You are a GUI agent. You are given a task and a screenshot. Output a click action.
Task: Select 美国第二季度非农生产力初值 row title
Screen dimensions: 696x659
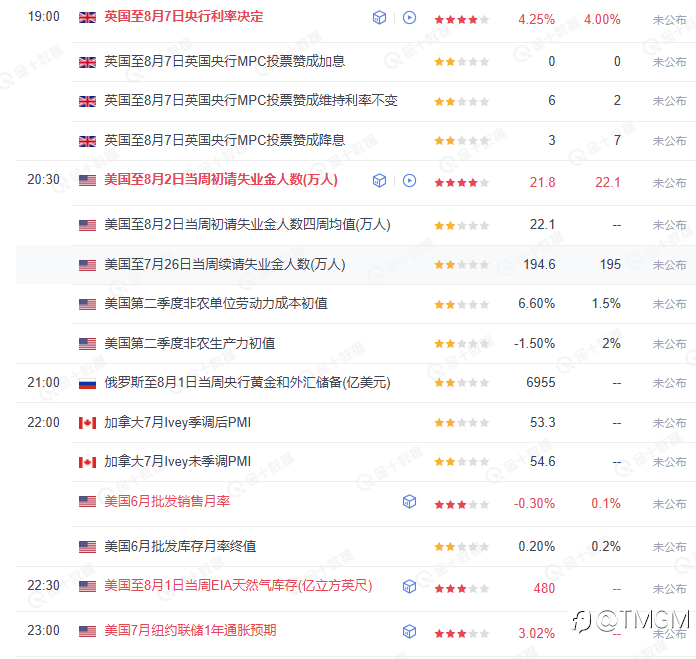click(190, 343)
